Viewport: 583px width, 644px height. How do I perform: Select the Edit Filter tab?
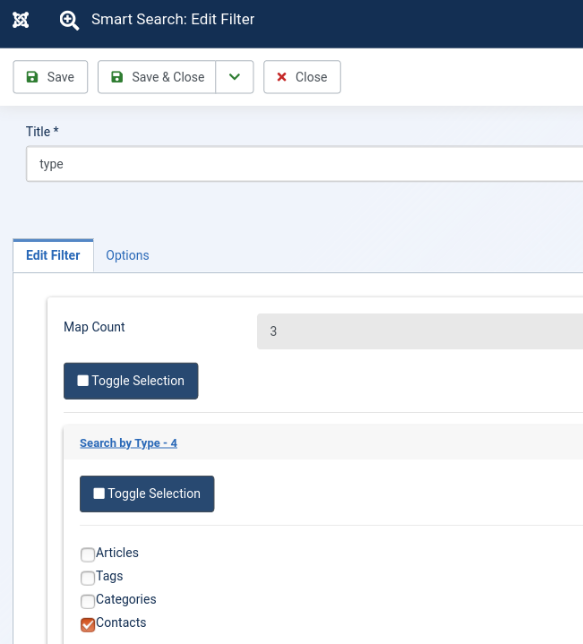coord(53,255)
